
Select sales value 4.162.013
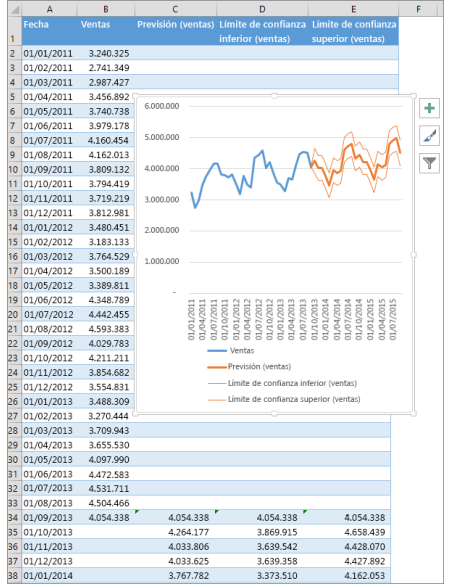tap(106, 155)
